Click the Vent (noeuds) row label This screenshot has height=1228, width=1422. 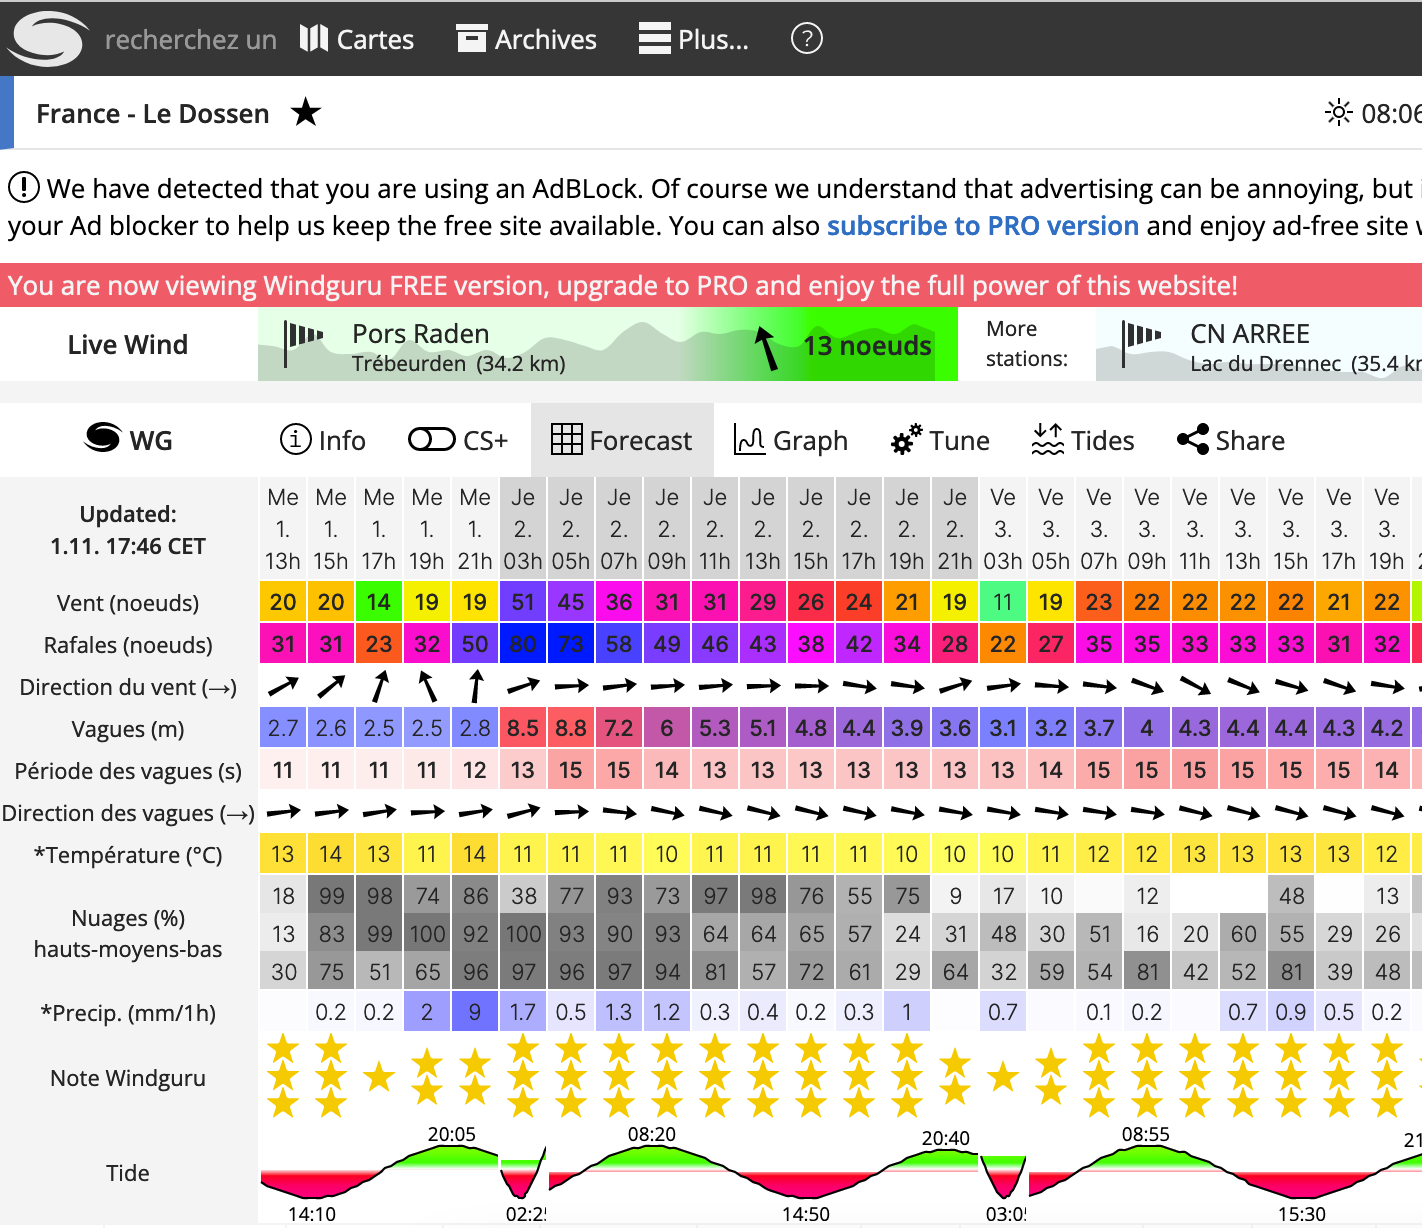(128, 603)
